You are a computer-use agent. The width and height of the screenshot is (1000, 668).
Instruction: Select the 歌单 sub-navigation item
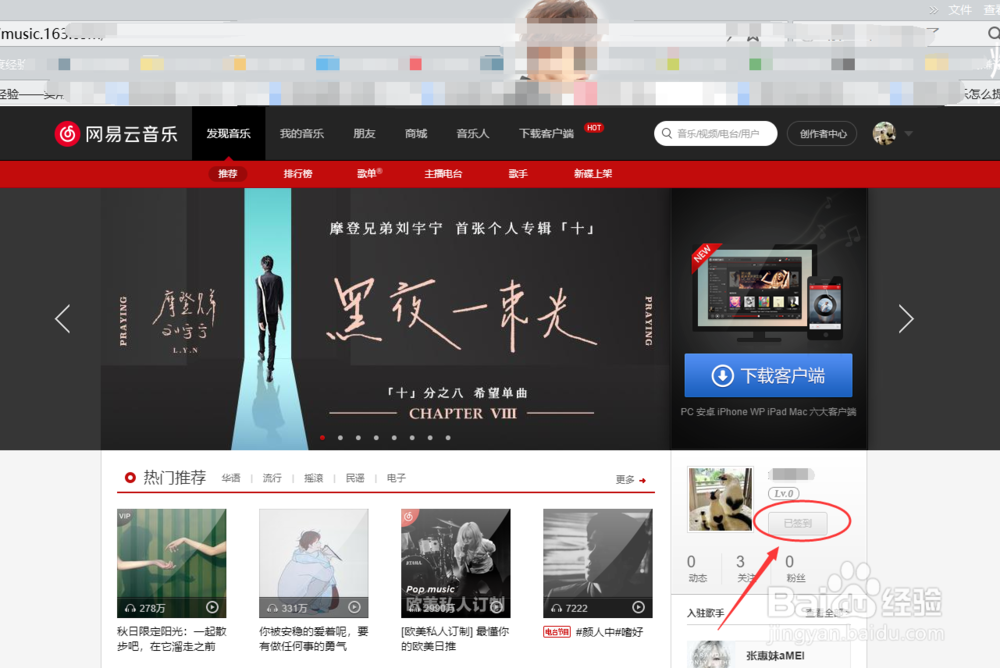tap(369, 174)
